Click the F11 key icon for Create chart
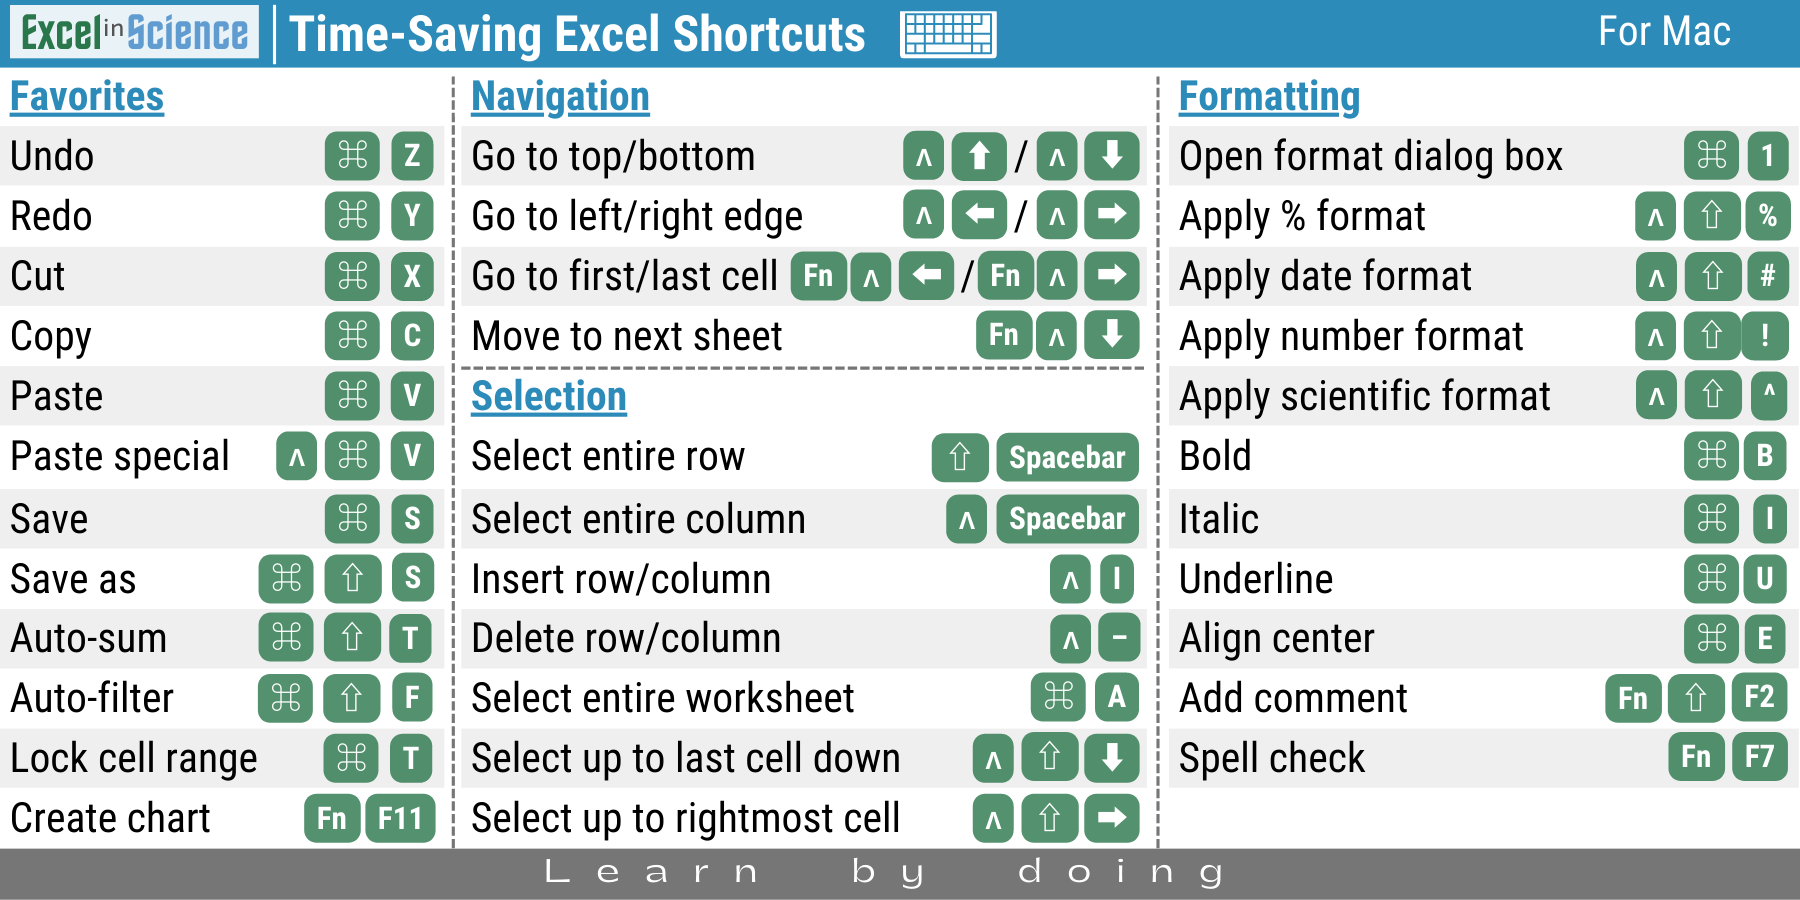Image resolution: width=1800 pixels, height=900 pixels. pos(400,819)
